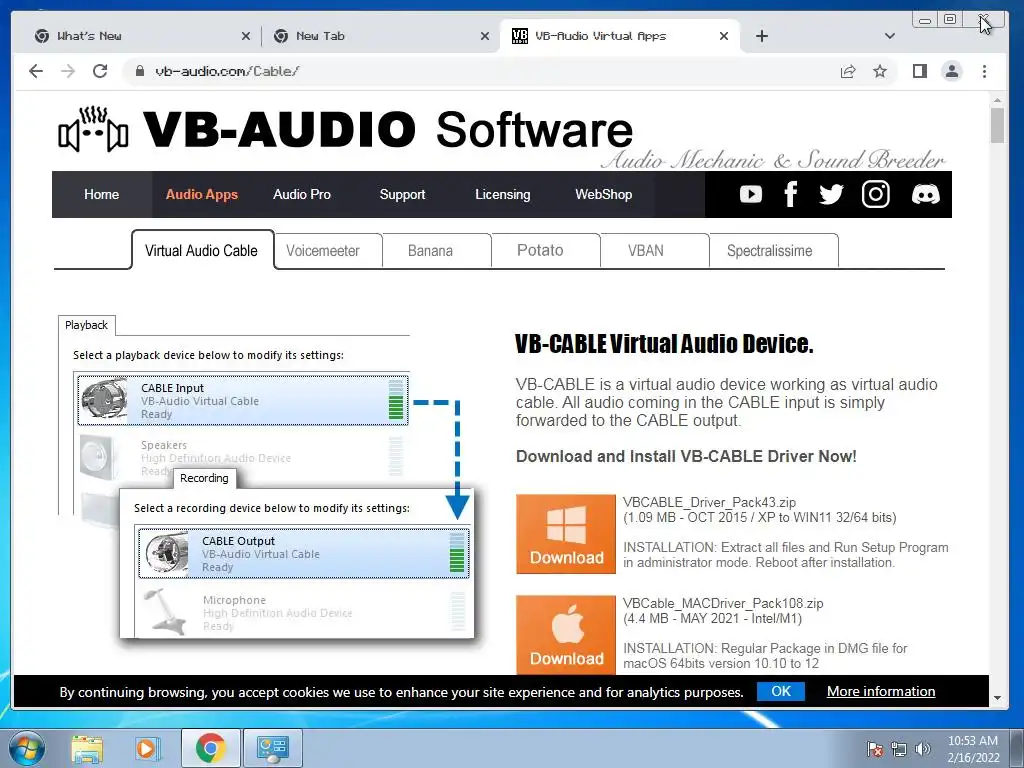Select the Virtual Audio Cable tab
Screen dimensions: 1024x768
(202, 250)
